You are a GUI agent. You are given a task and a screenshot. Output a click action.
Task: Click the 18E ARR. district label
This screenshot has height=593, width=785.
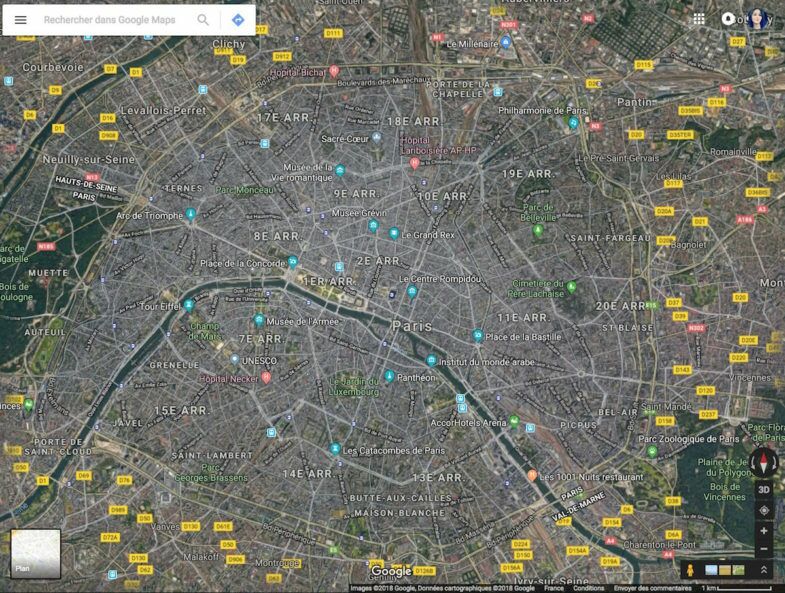(414, 121)
